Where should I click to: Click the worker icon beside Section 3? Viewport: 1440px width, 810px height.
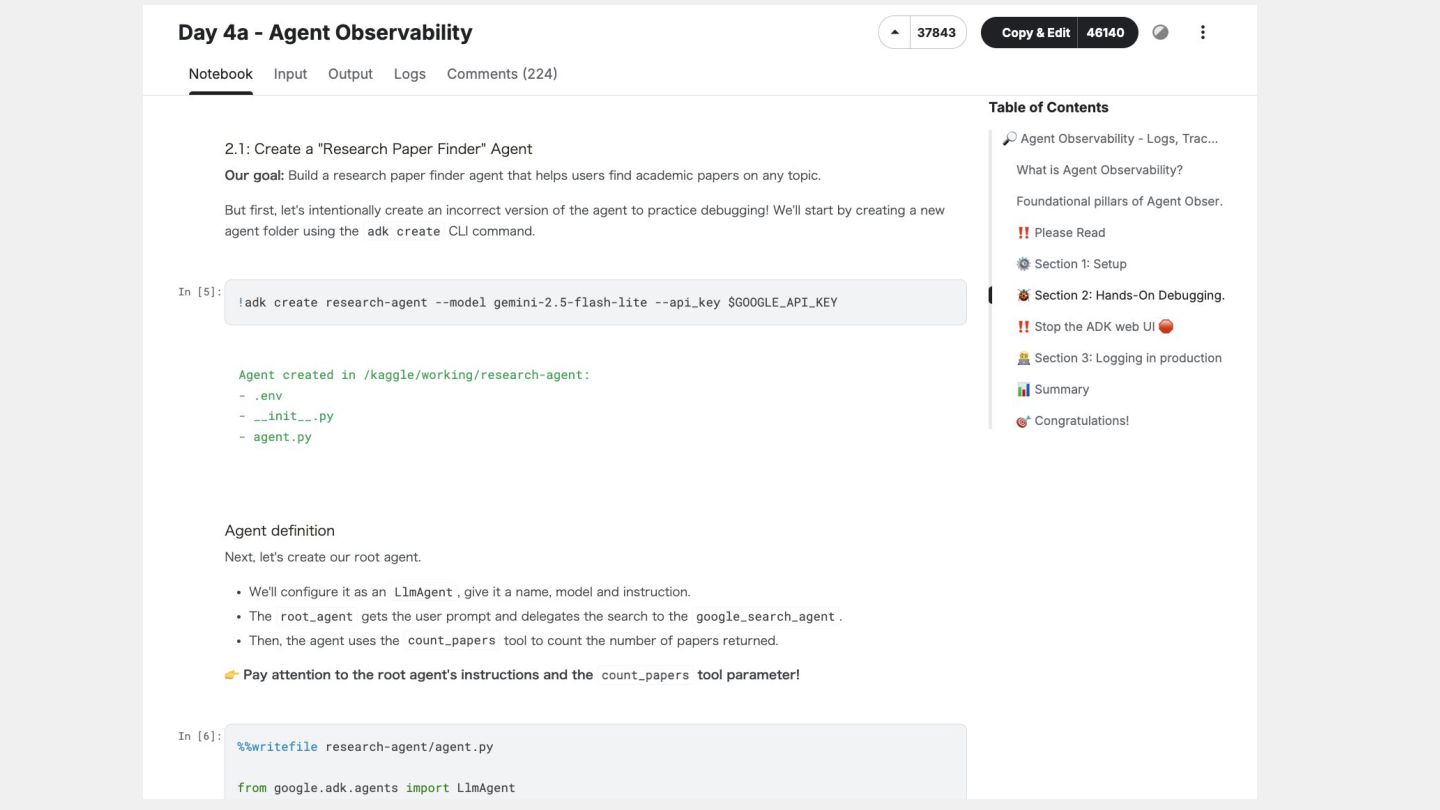click(1023, 358)
